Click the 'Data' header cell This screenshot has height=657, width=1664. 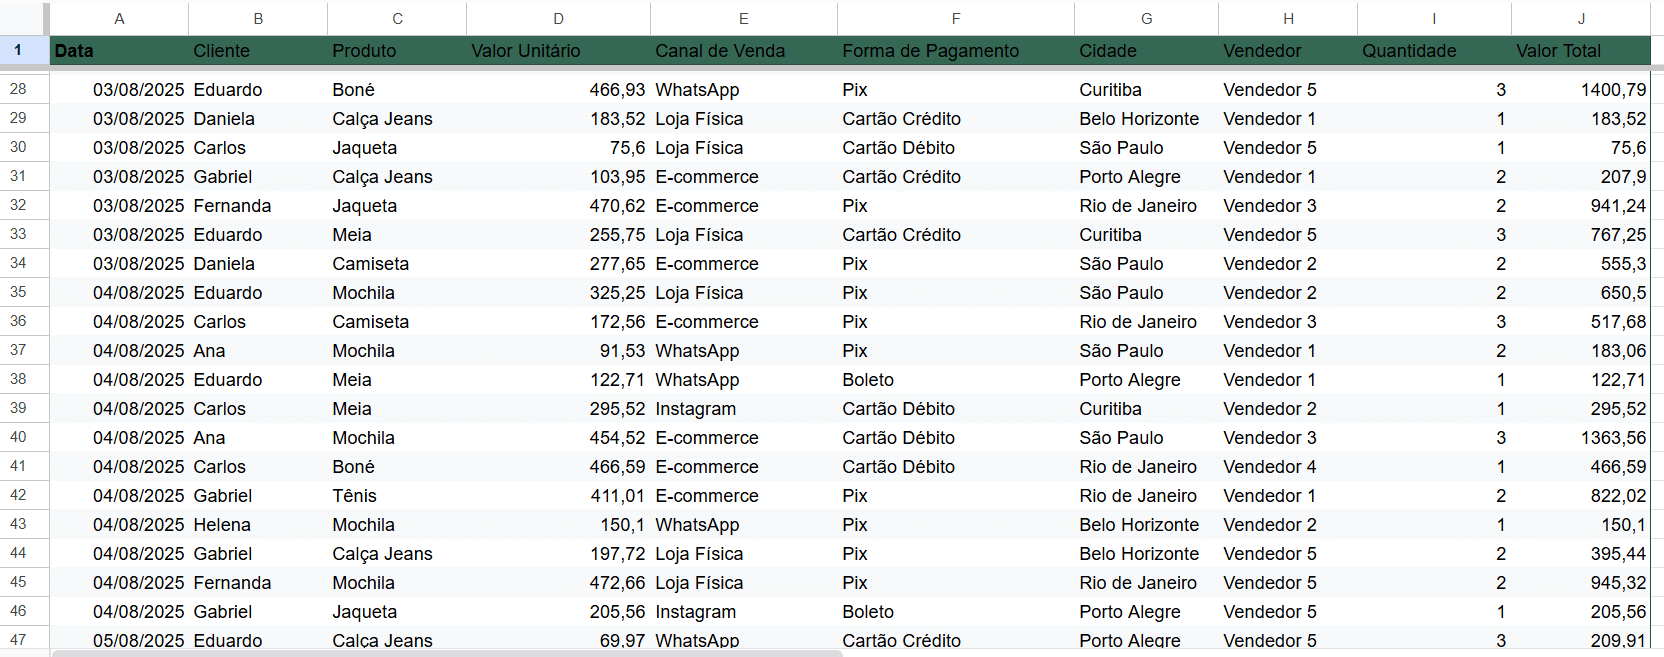coord(119,50)
